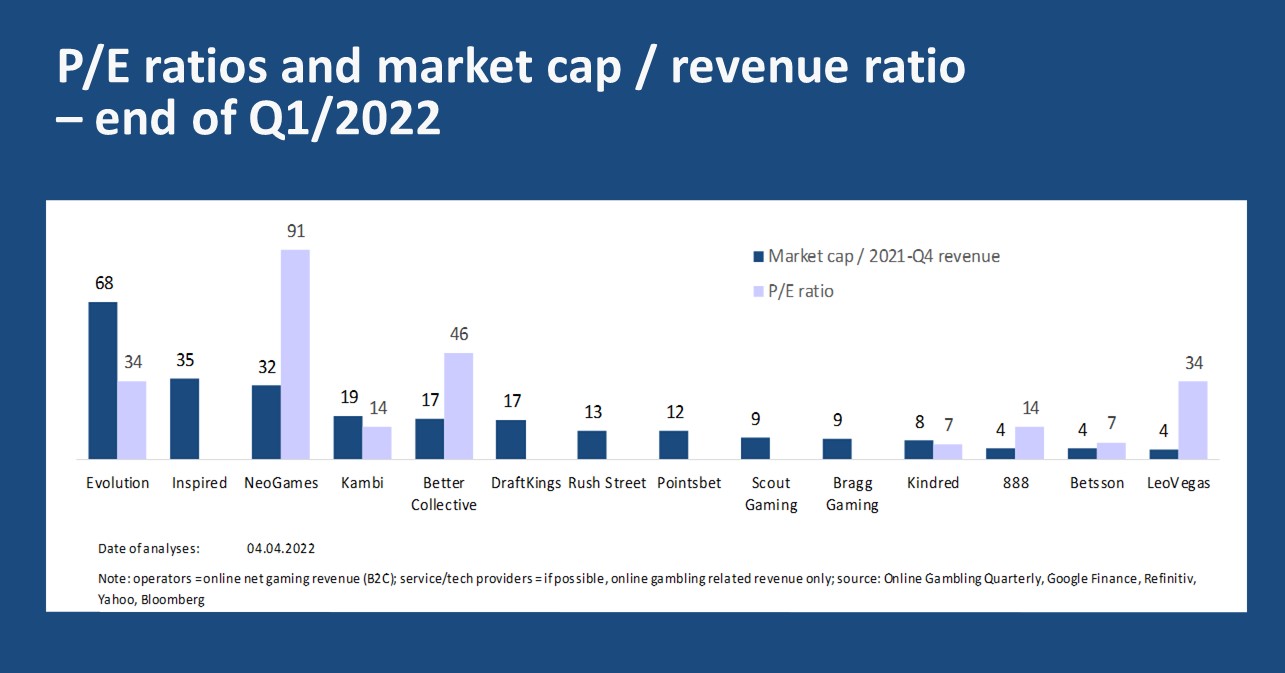Click Inspired's market cap bar labeled 35
Screen dimensions: 1285x673
185,418
